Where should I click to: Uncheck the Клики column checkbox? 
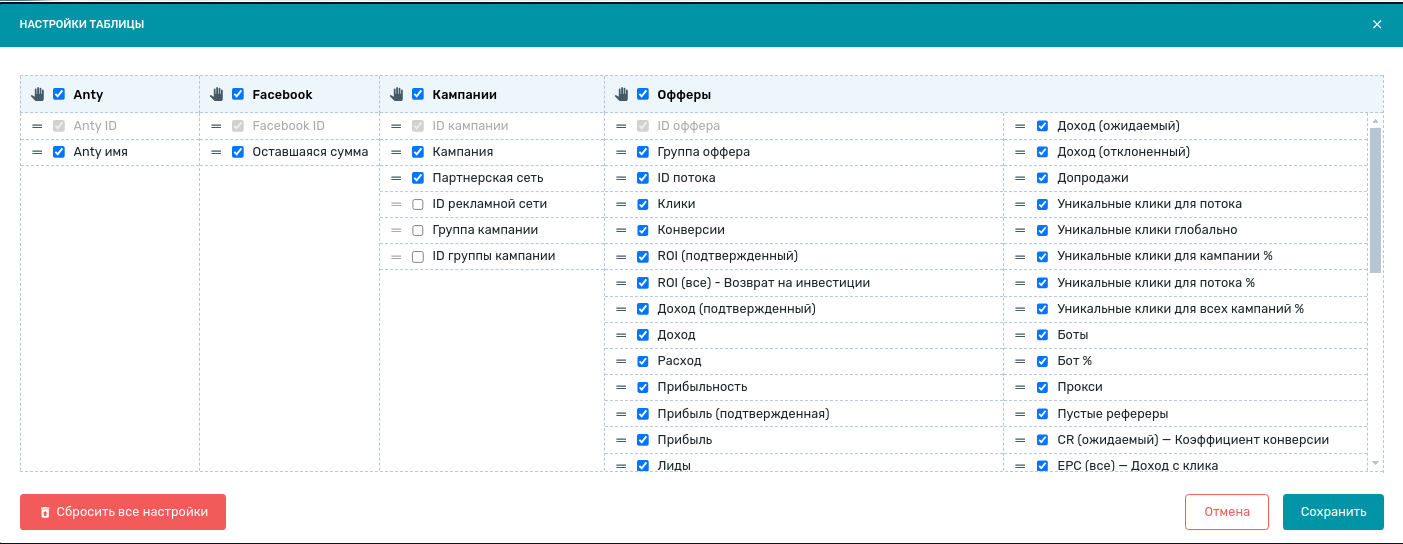click(643, 204)
